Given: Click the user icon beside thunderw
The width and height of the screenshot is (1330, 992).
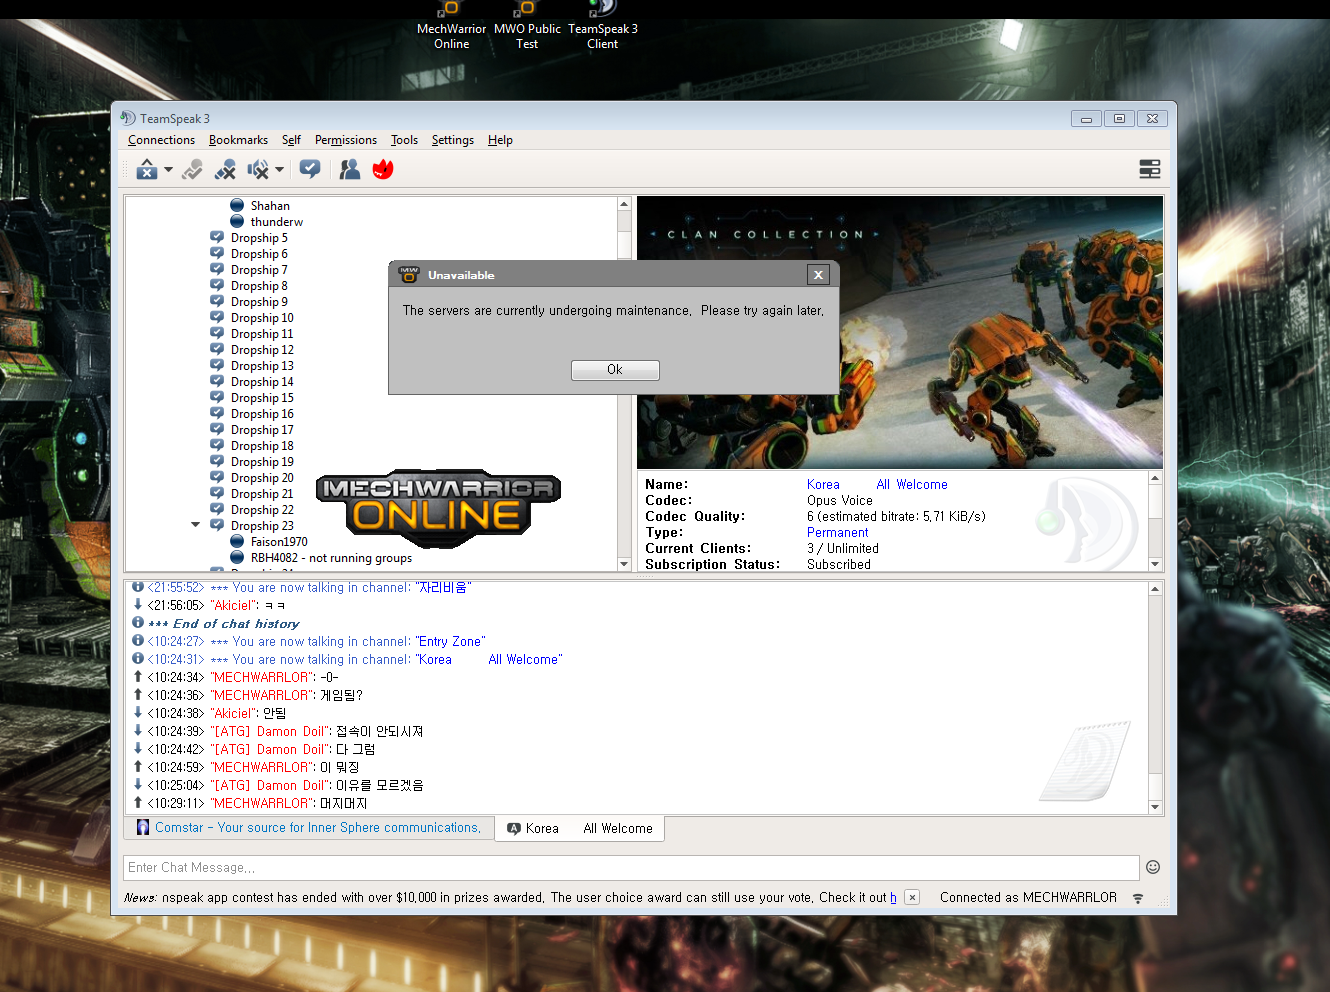Looking at the screenshot, I should point(237,221).
